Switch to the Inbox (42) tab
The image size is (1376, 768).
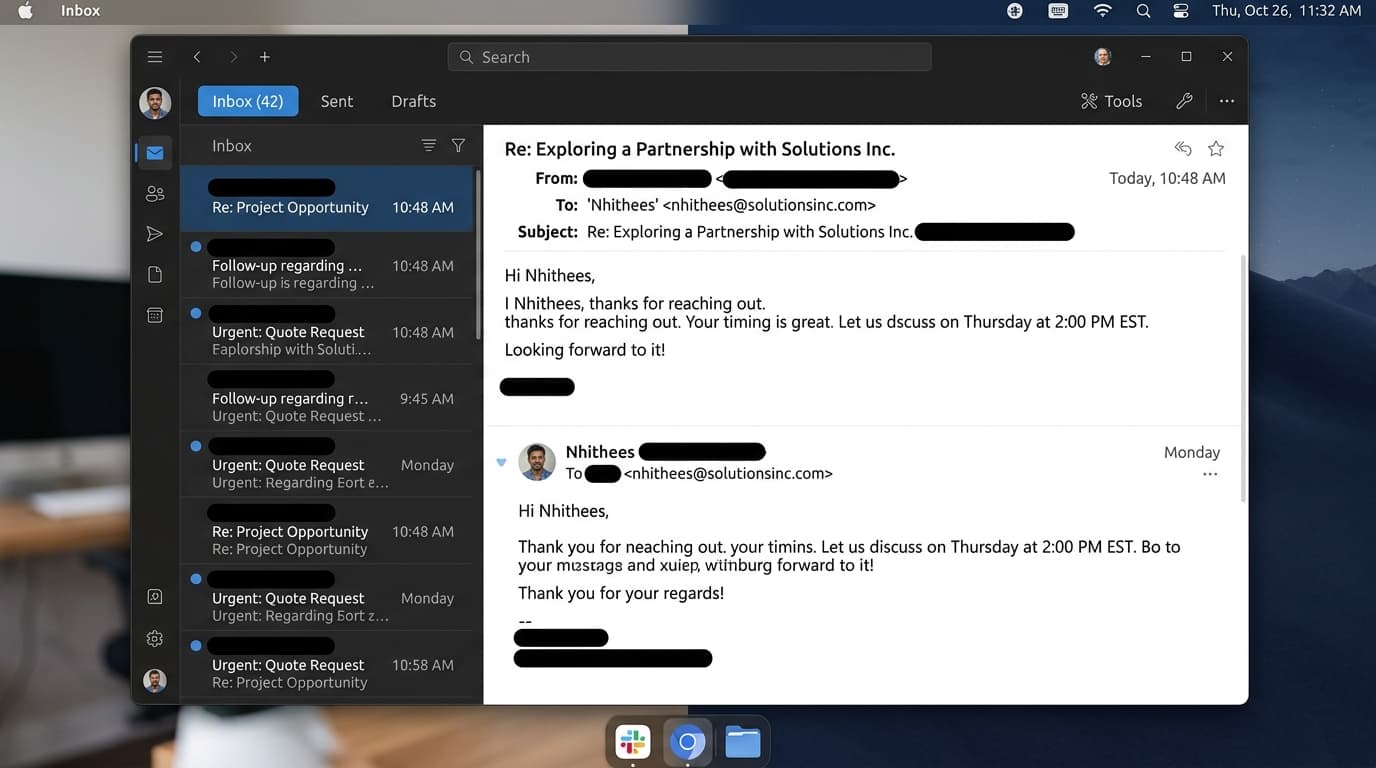[248, 101]
